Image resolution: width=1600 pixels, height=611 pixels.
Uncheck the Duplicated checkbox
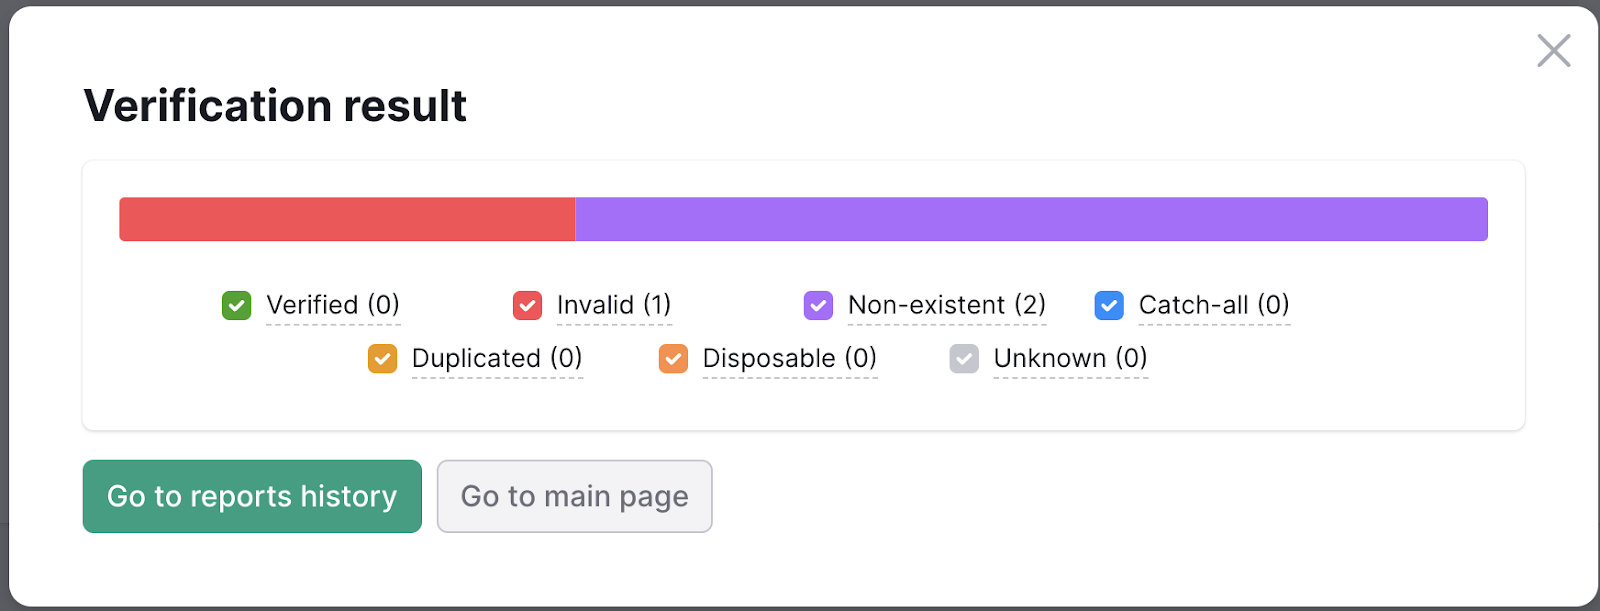pos(382,358)
